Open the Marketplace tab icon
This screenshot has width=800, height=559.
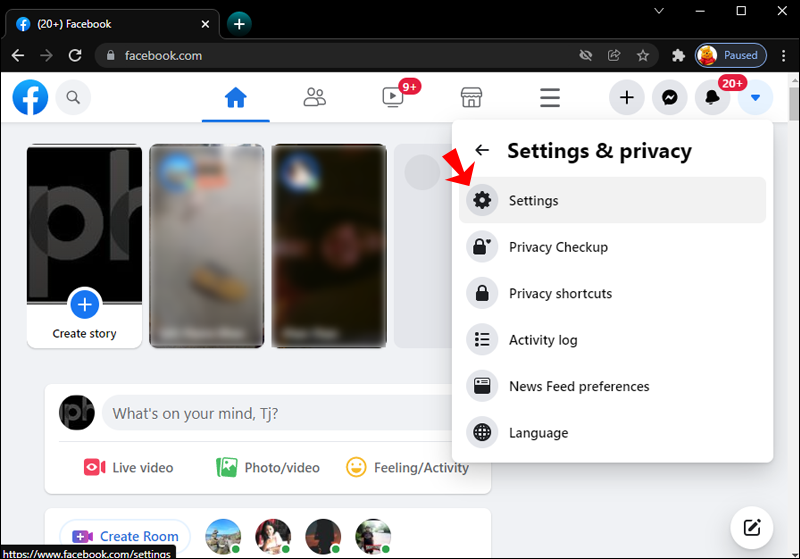pyautogui.click(x=471, y=97)
